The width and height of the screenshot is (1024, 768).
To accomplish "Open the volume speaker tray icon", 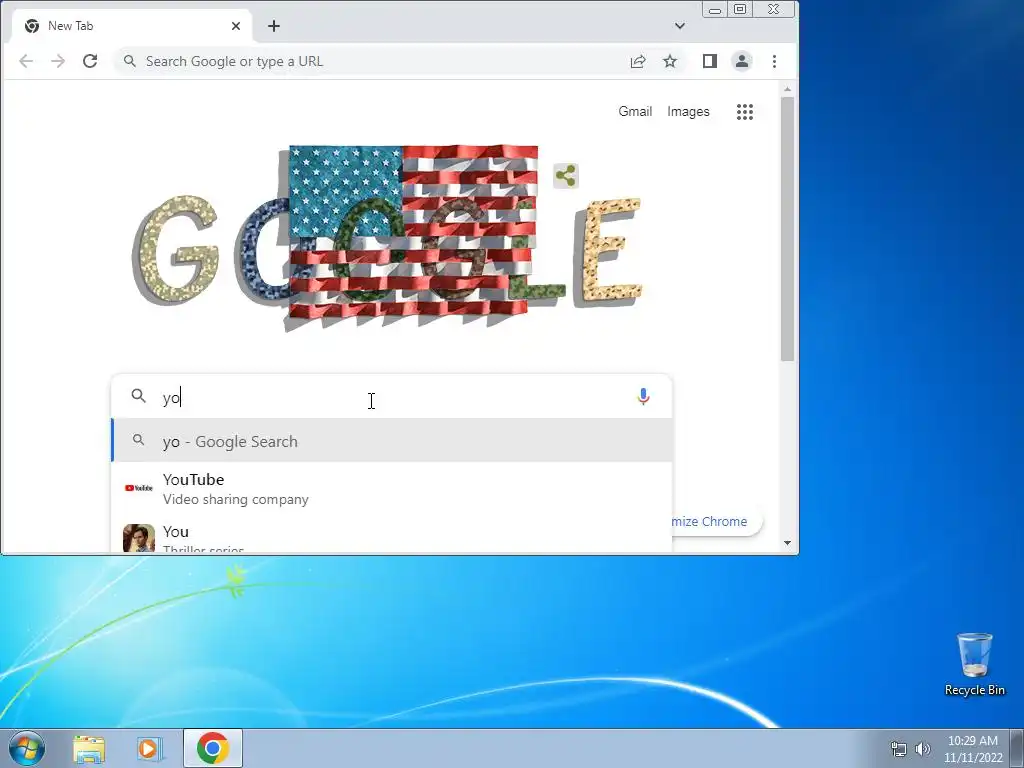I will click(x=923, y=748).
